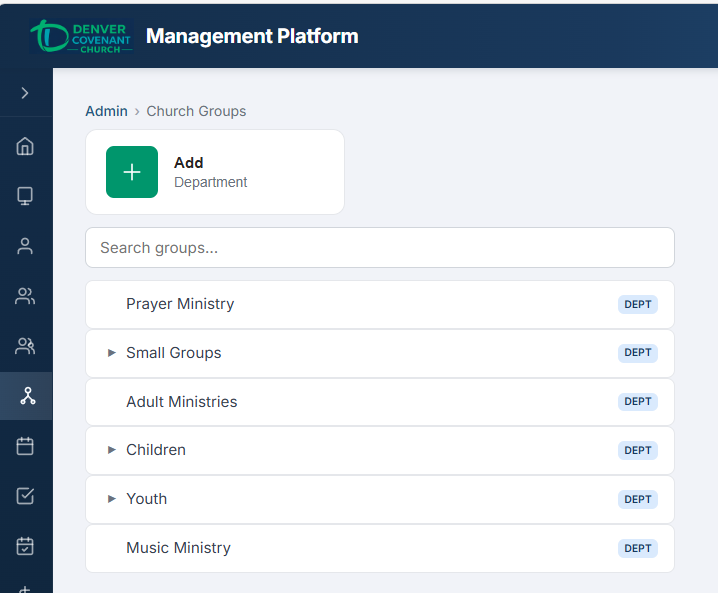The height and width of the screenshot is (593, 718).
Task: Expand the Small Groups department
Action: point(112,353)
